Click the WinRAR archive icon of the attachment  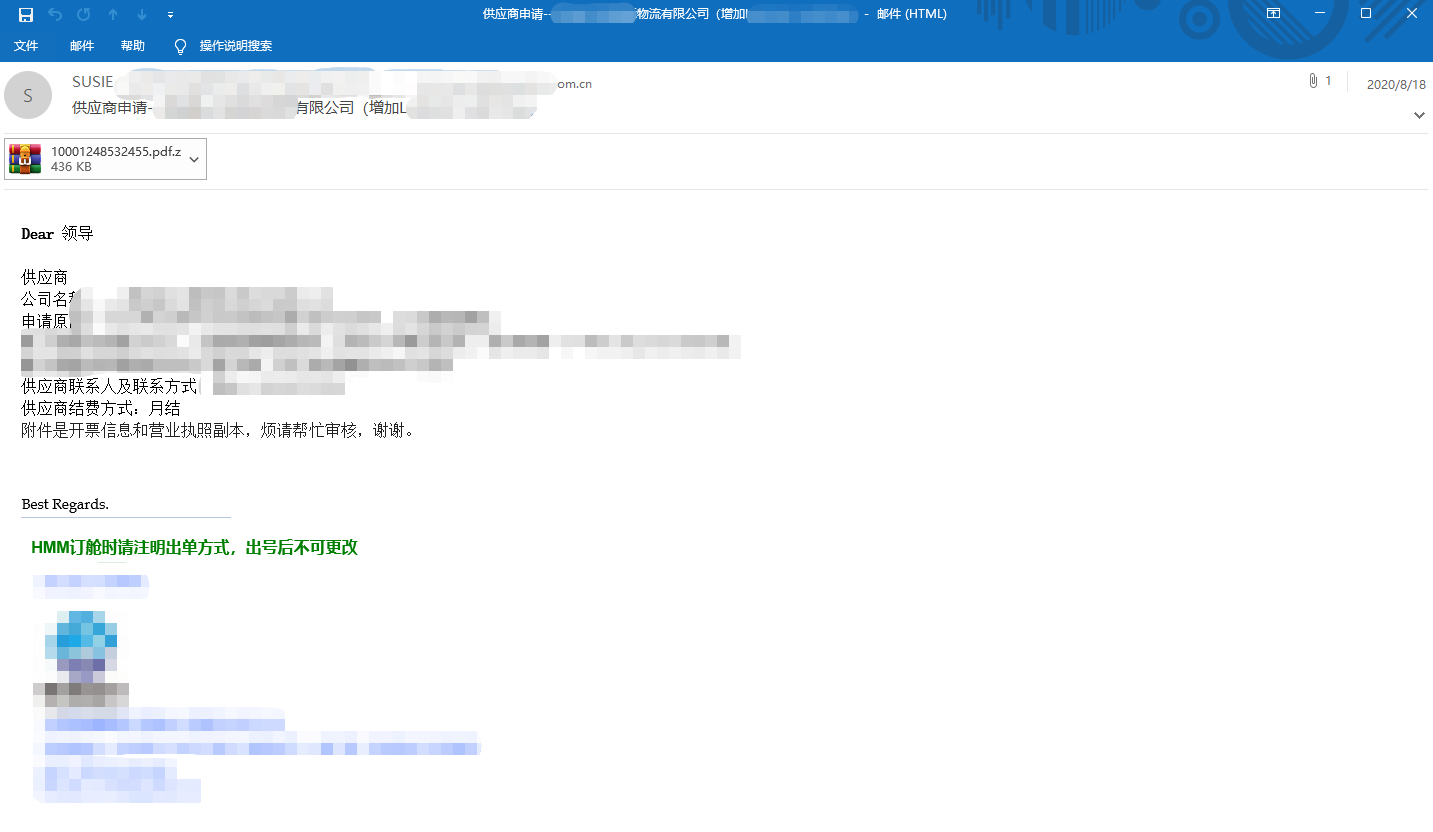(x=26, y=159)
